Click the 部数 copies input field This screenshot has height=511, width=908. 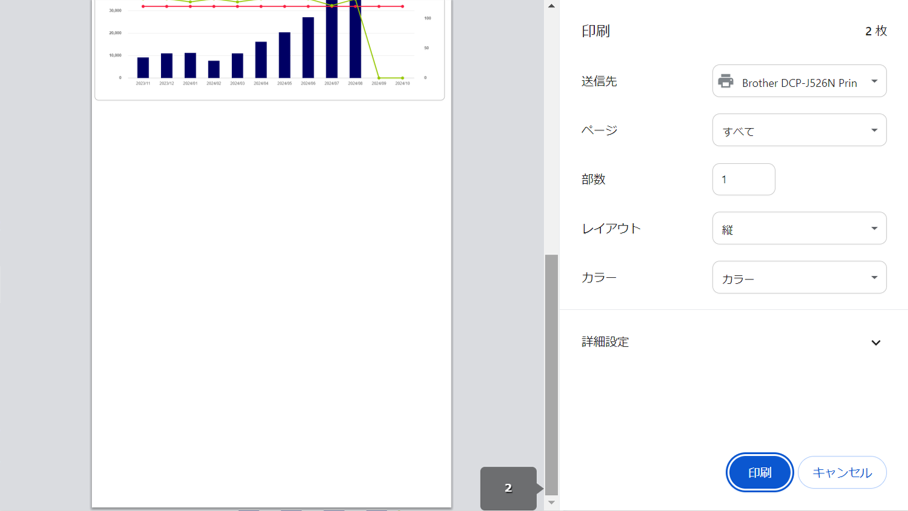744,179
